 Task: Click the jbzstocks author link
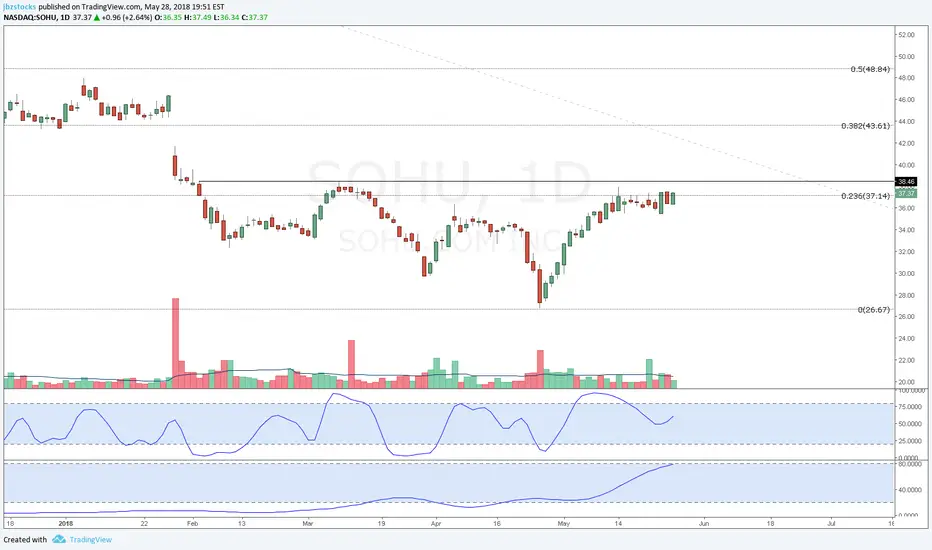click(x=20, y=7)
